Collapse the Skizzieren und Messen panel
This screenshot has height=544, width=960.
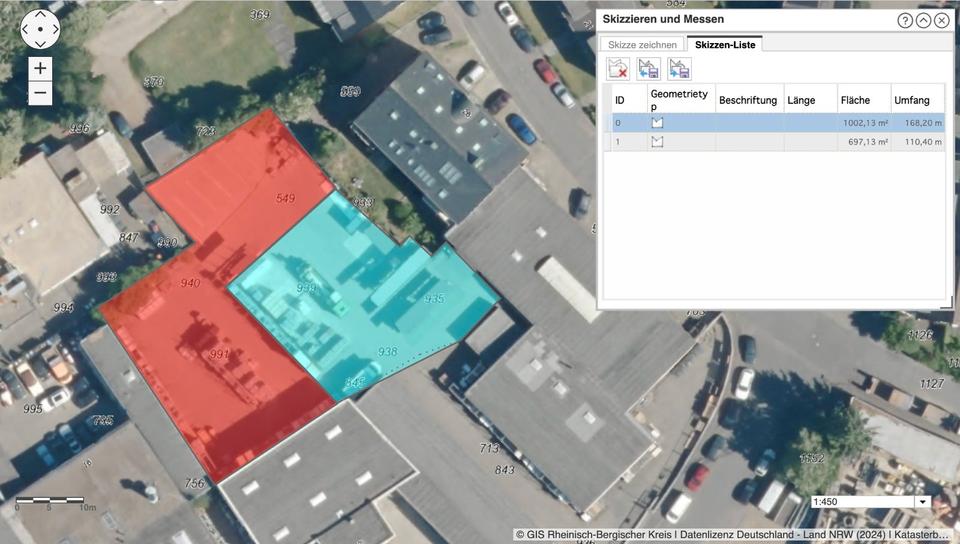click(x=923, y=20)
